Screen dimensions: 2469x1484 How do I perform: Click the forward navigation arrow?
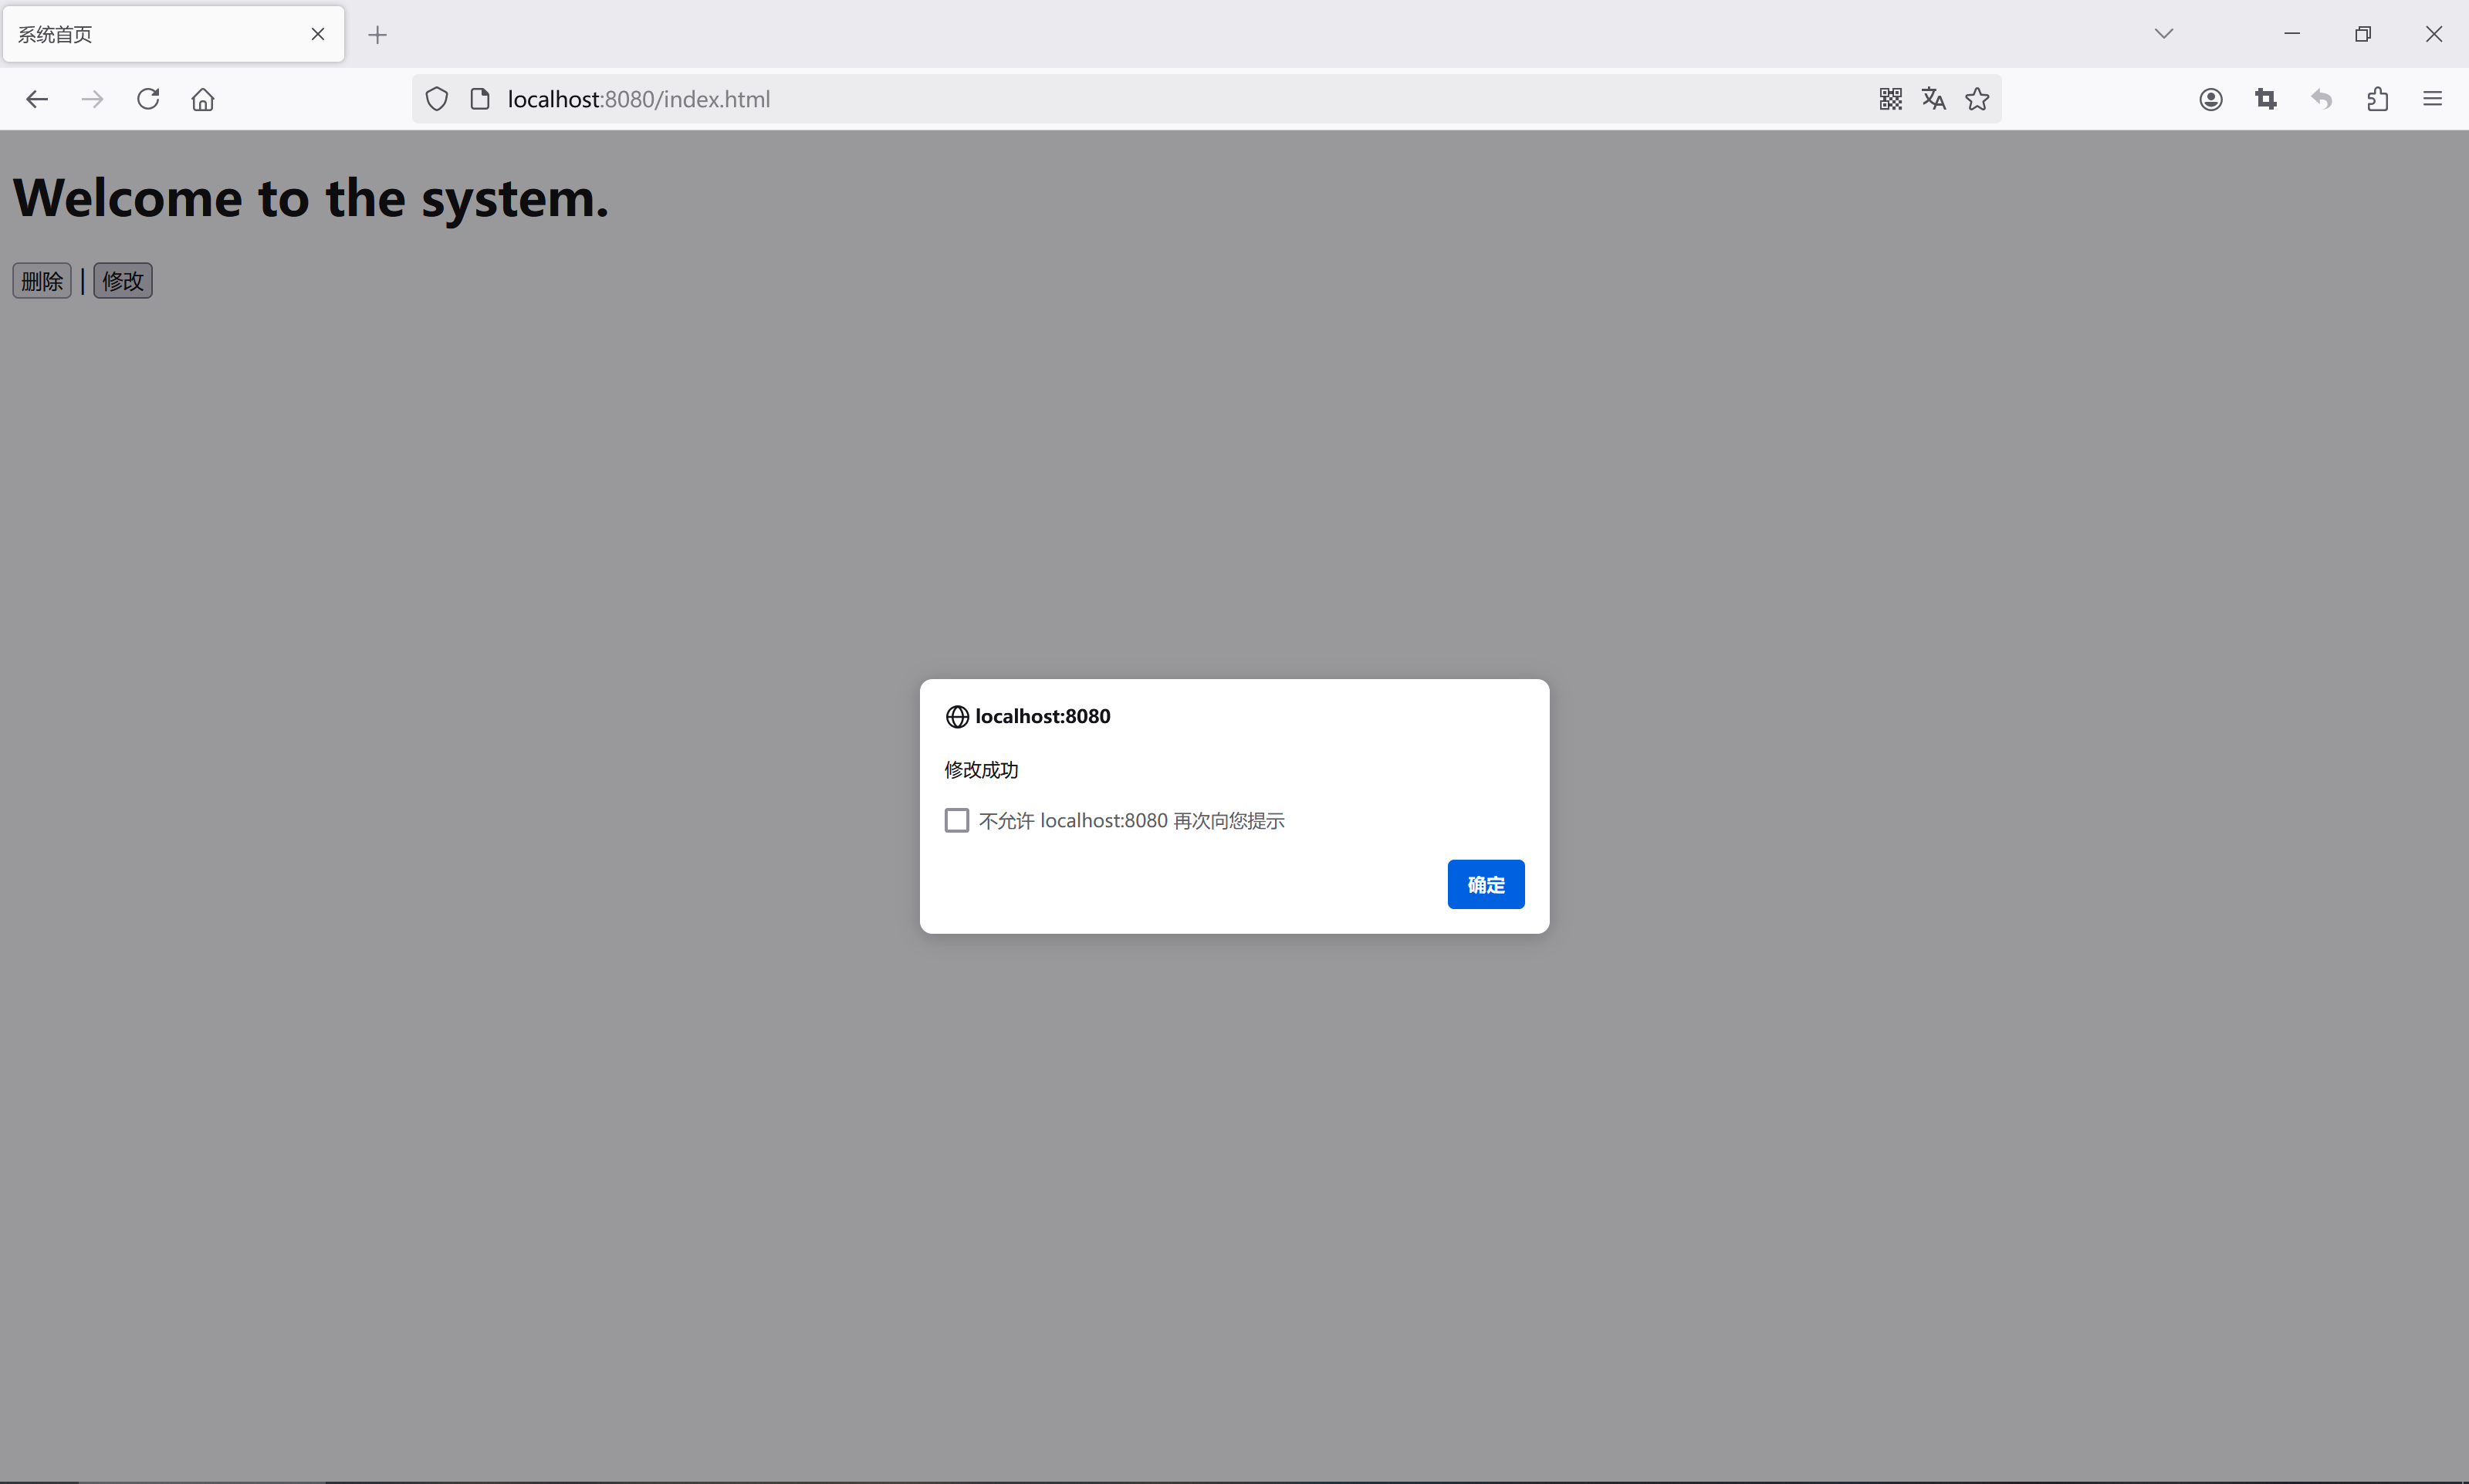tap(92, 99)
